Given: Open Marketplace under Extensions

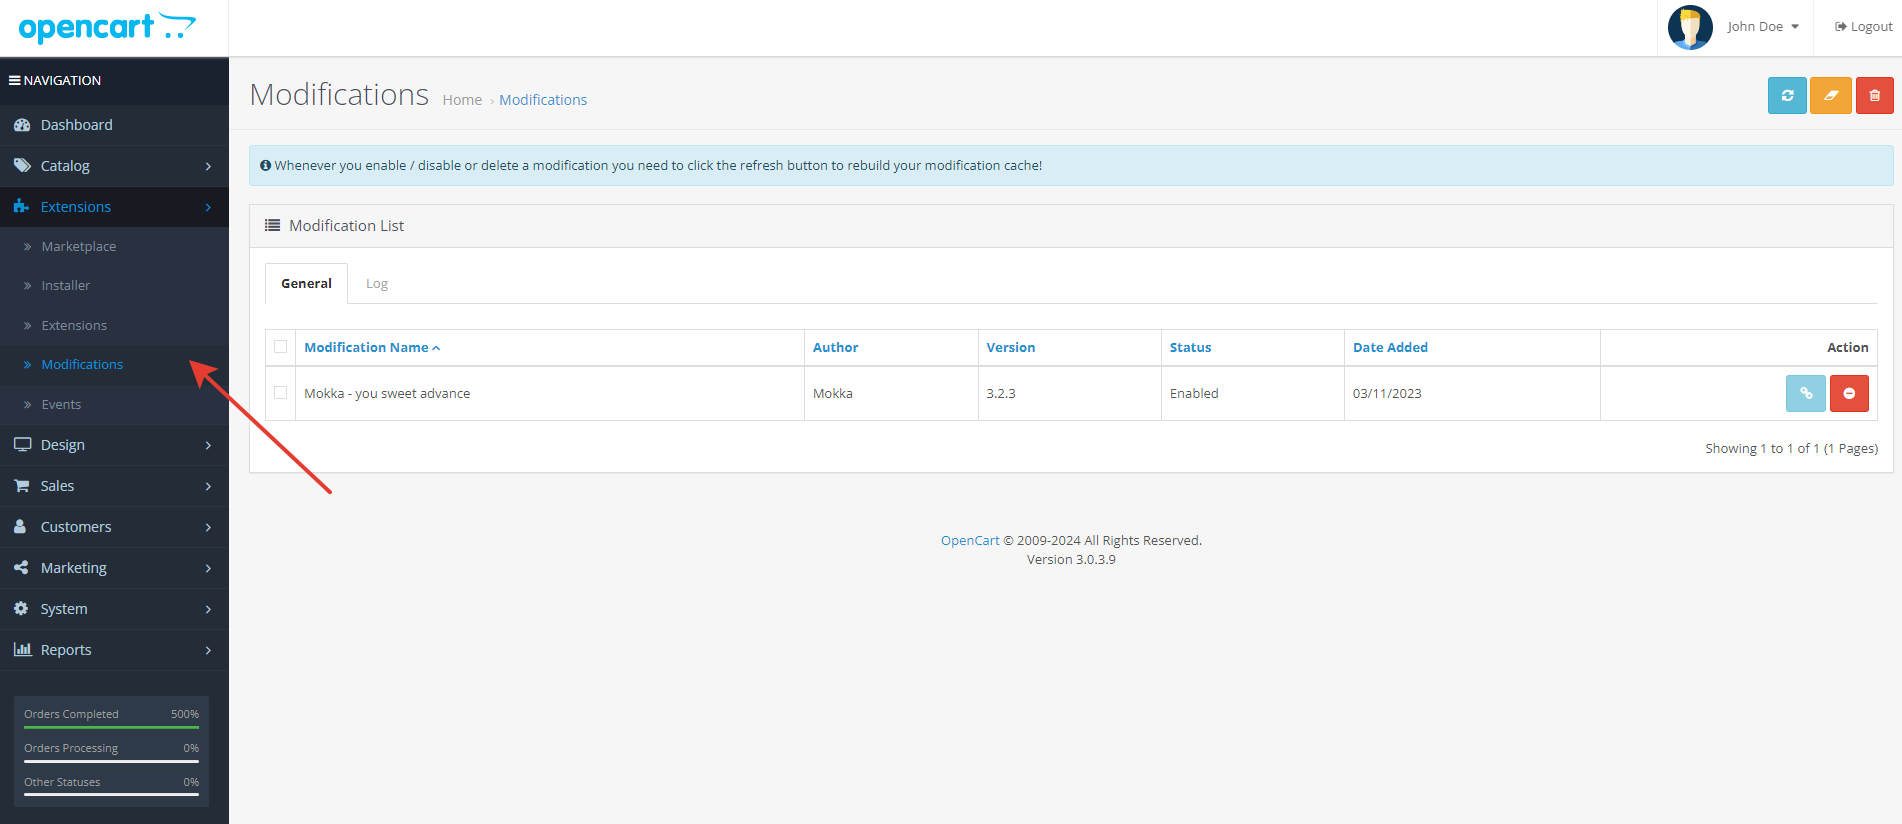Looking at the screenshot, I should click(x=78, y=247).
